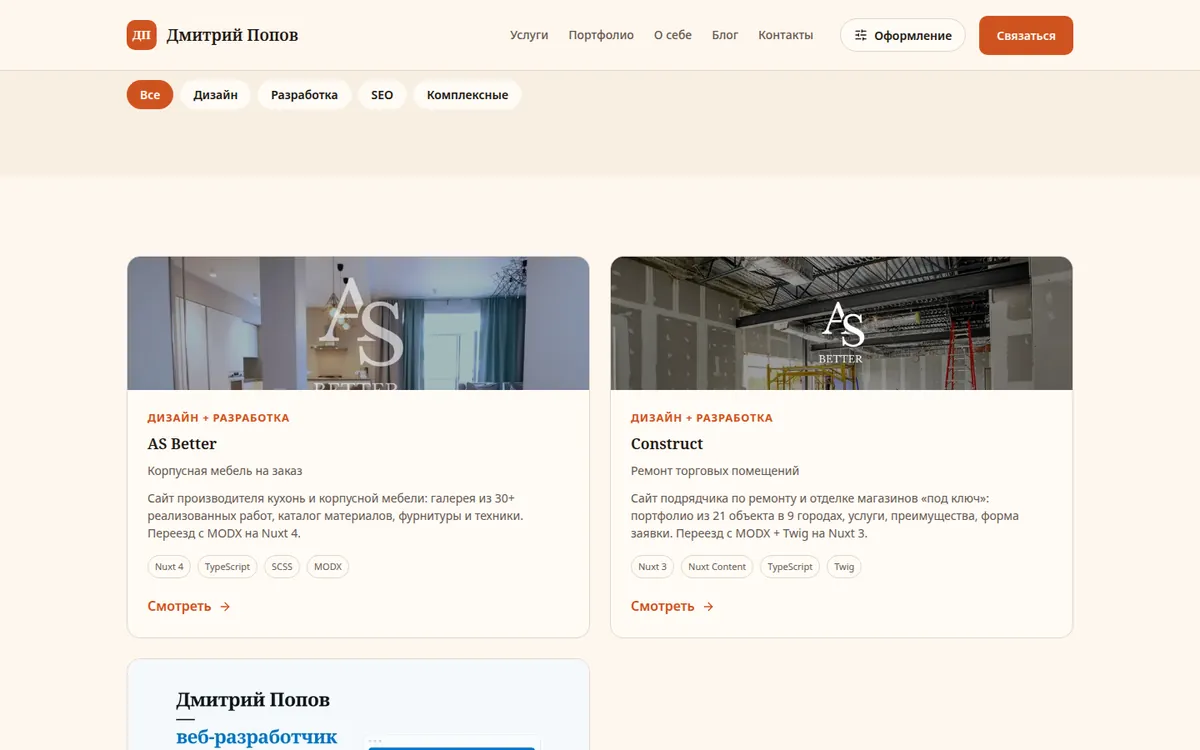
Task: Click the Nuxt 3 tag
Action: pos(652,567)
